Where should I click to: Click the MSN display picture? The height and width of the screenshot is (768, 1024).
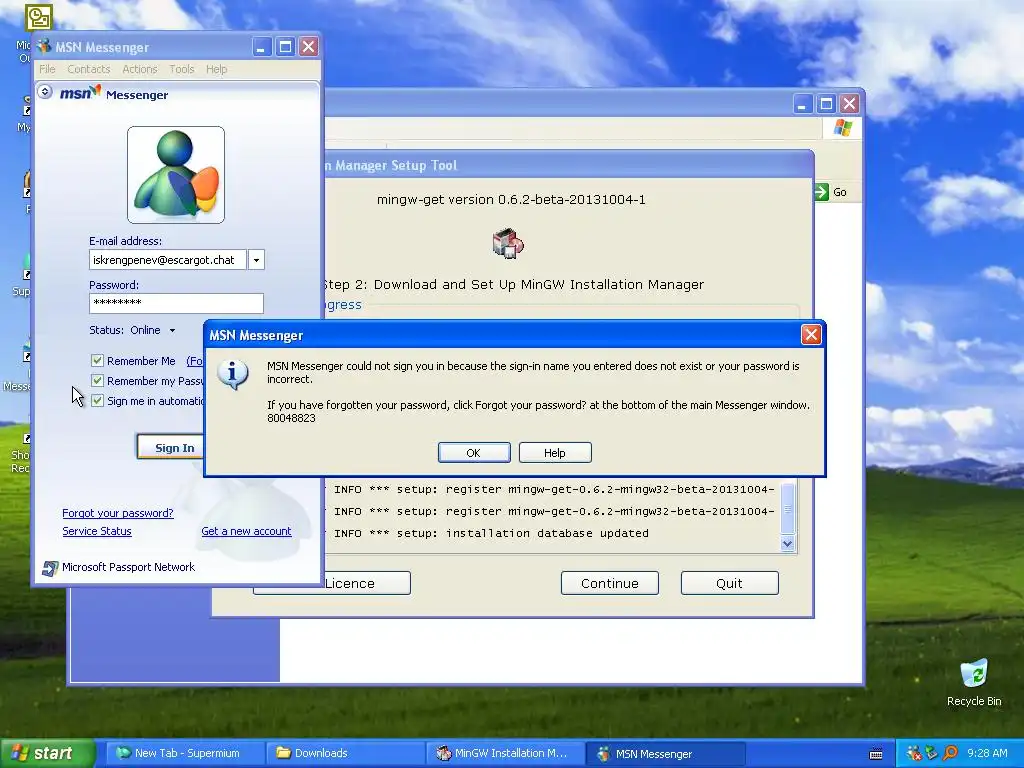(x=176, y=175)
